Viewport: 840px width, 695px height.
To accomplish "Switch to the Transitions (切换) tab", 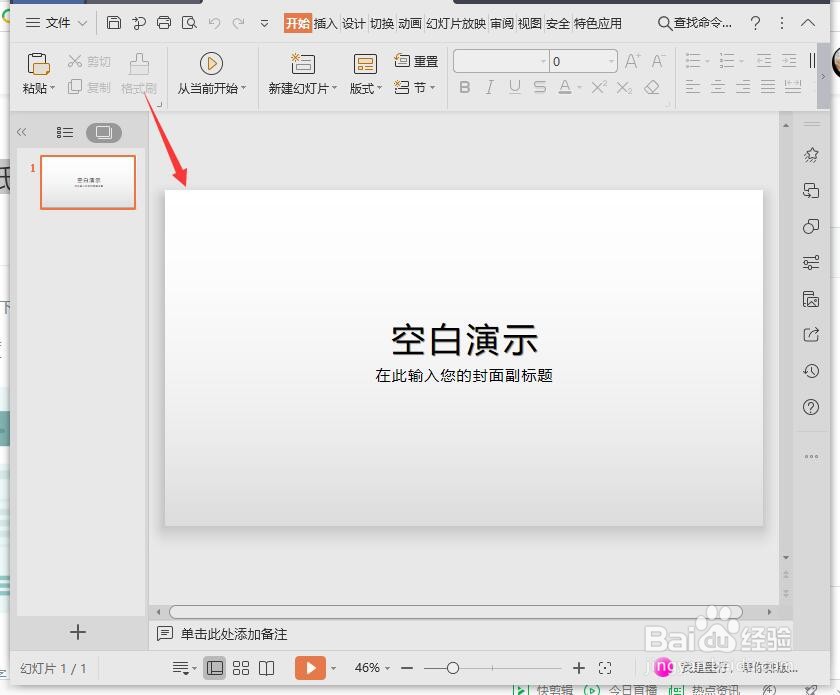I will 382,23.
